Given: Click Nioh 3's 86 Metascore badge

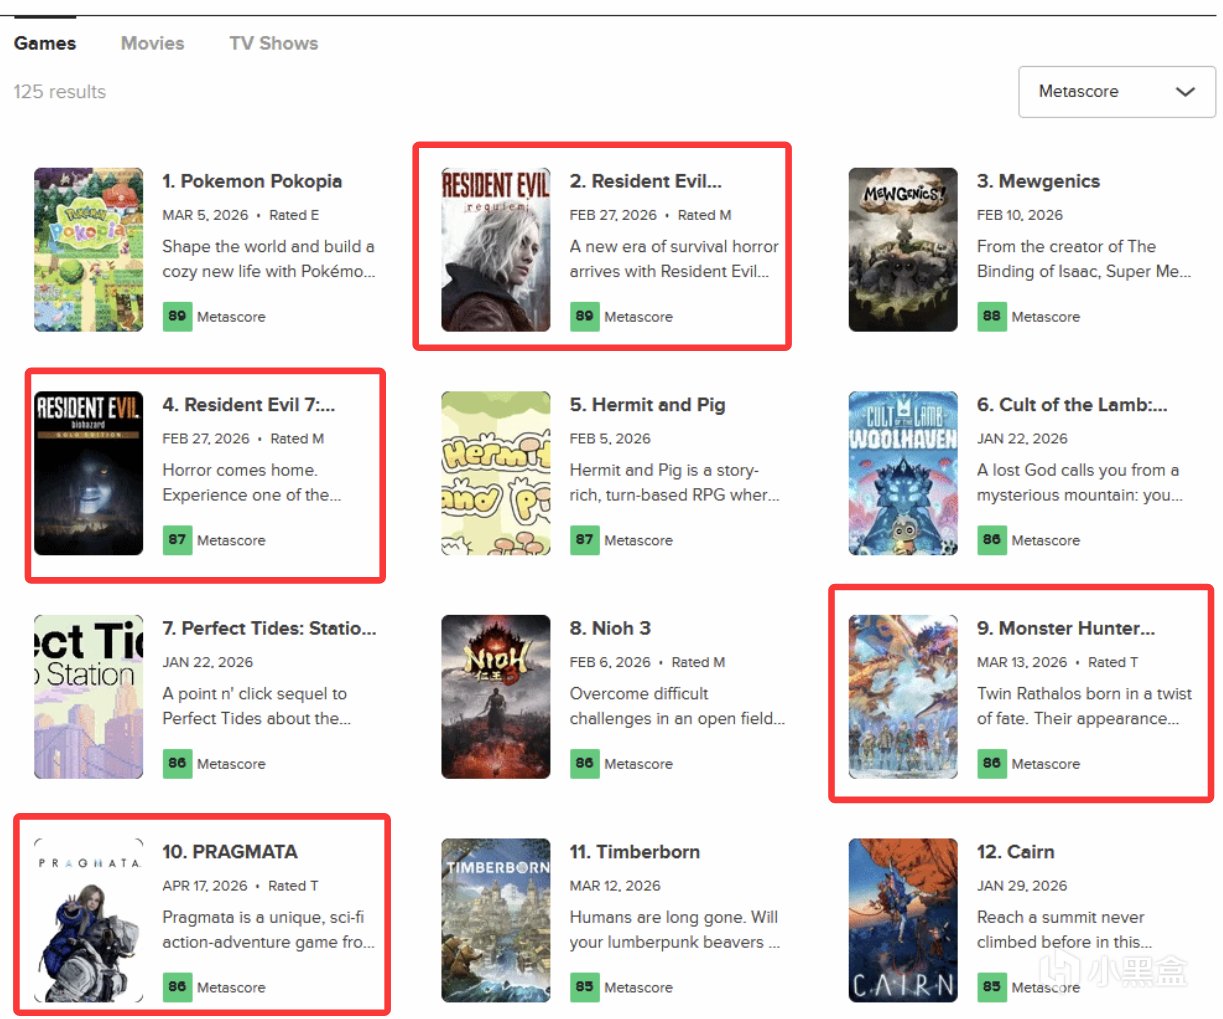Looking at the screenshot, I should tap(584, 763).
